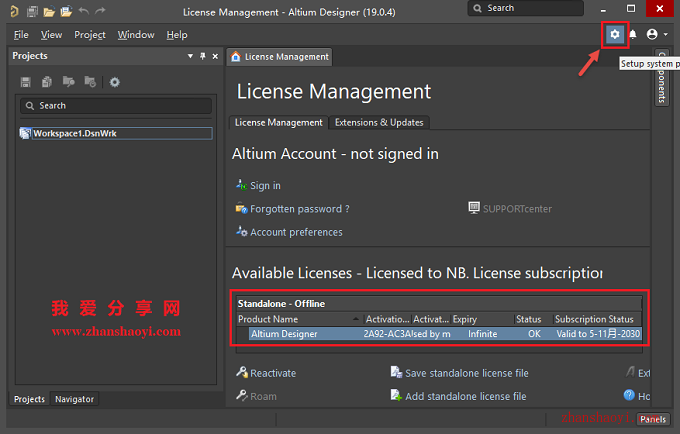Open a document using the open folder icon
680x434 pixels.
[x=49, y=12]
